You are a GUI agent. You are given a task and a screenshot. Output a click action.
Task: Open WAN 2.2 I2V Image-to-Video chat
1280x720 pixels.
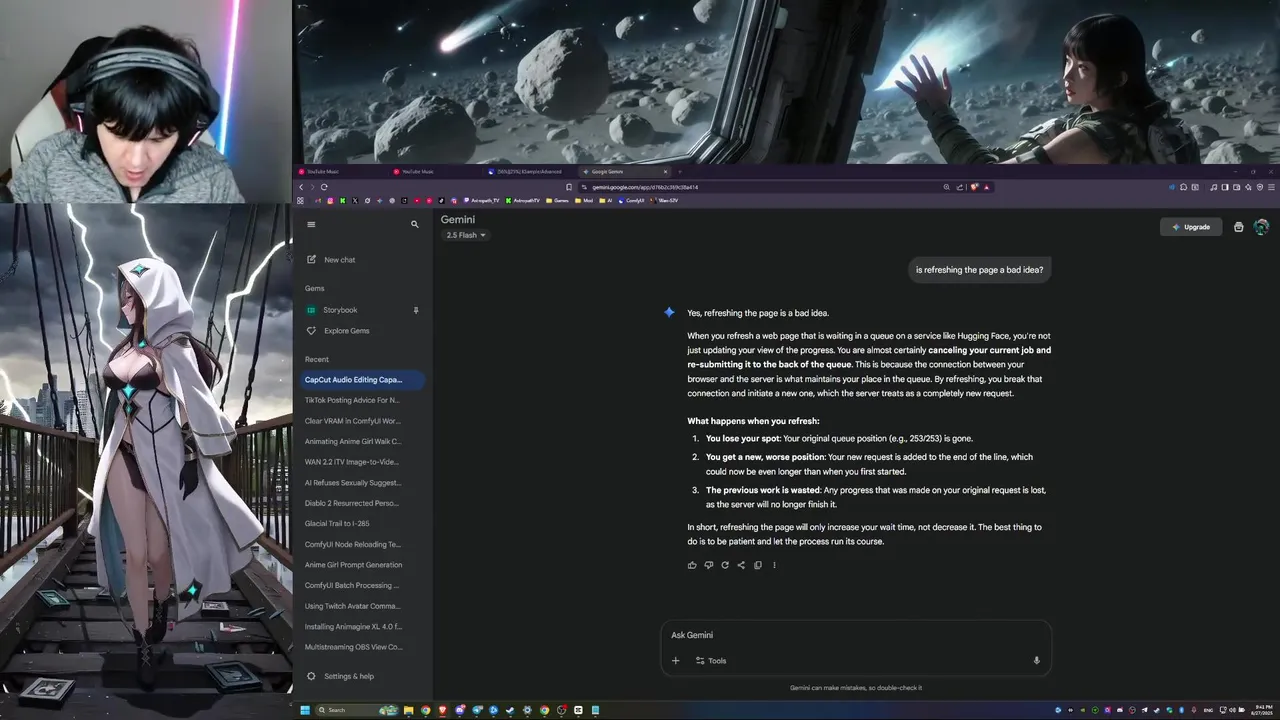tap(352, 462)
